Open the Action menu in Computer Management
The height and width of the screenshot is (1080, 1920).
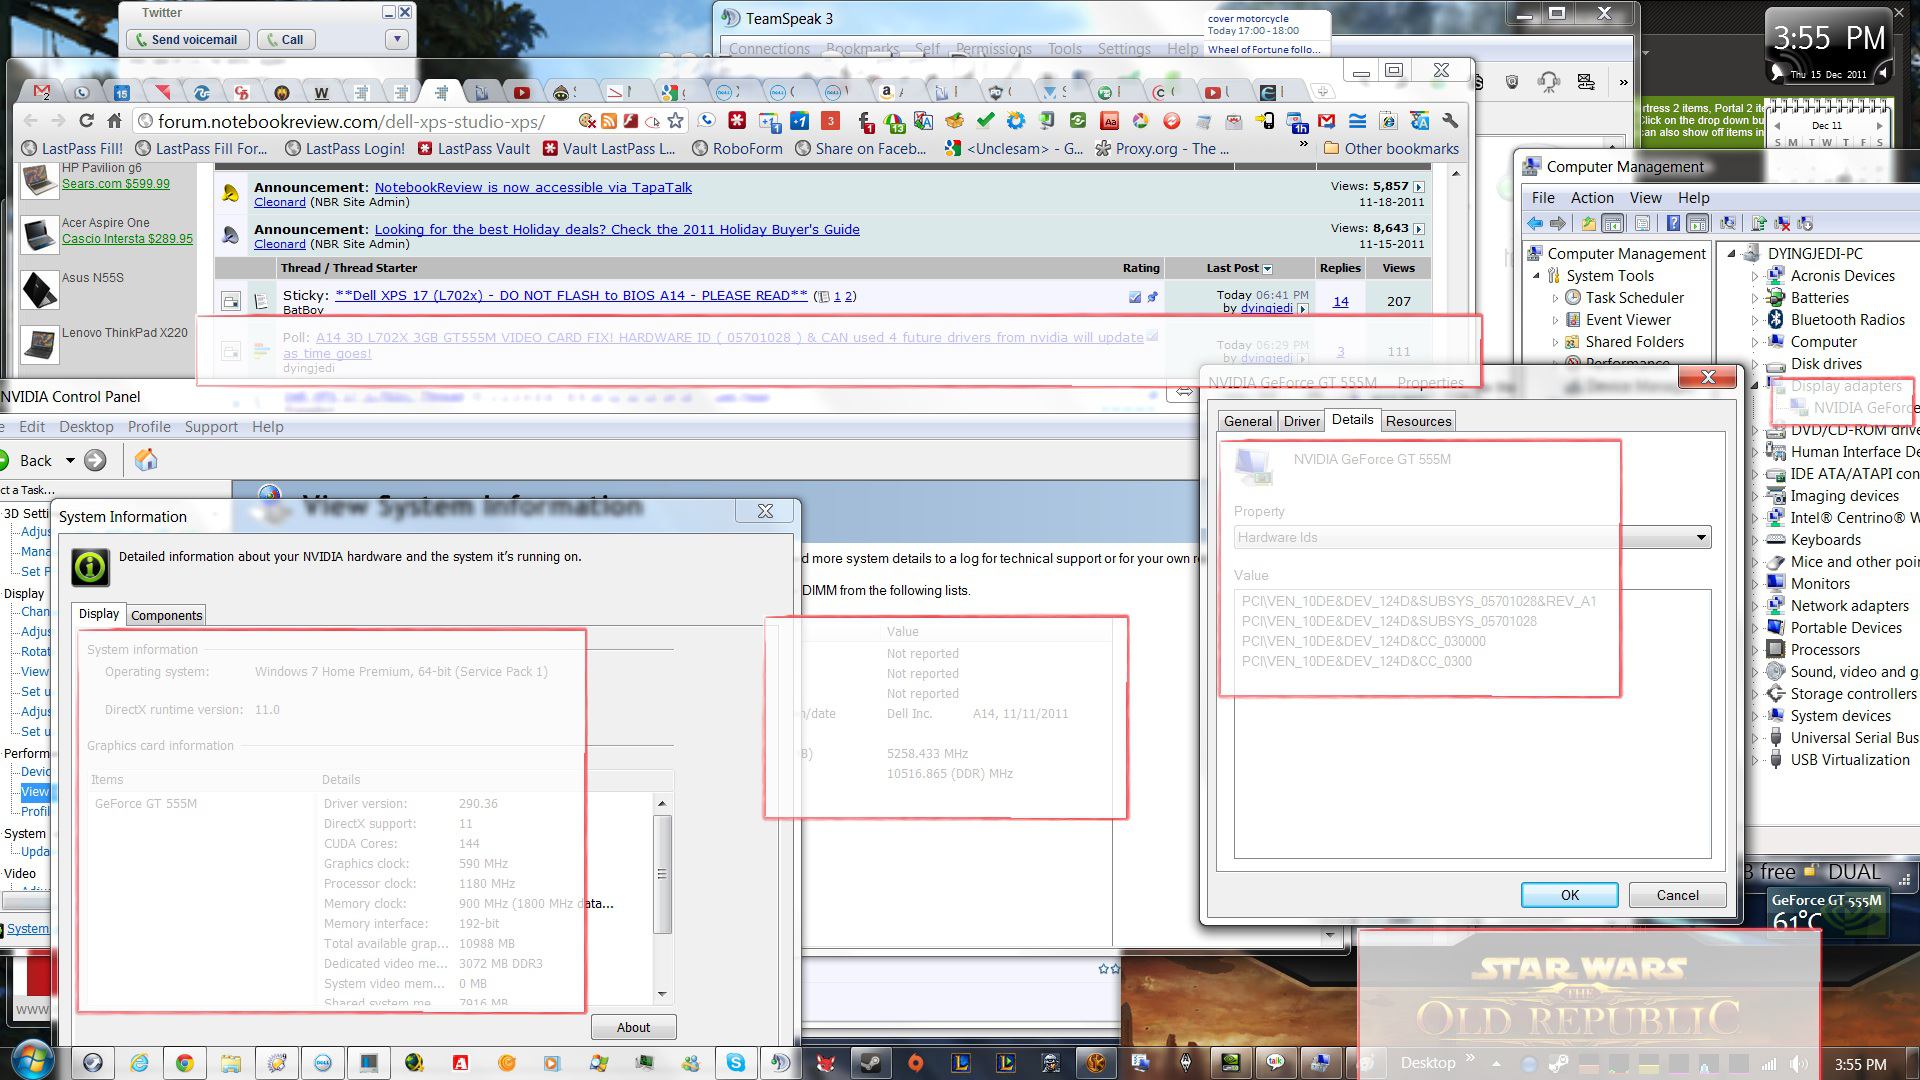[x=1592, y=198]
